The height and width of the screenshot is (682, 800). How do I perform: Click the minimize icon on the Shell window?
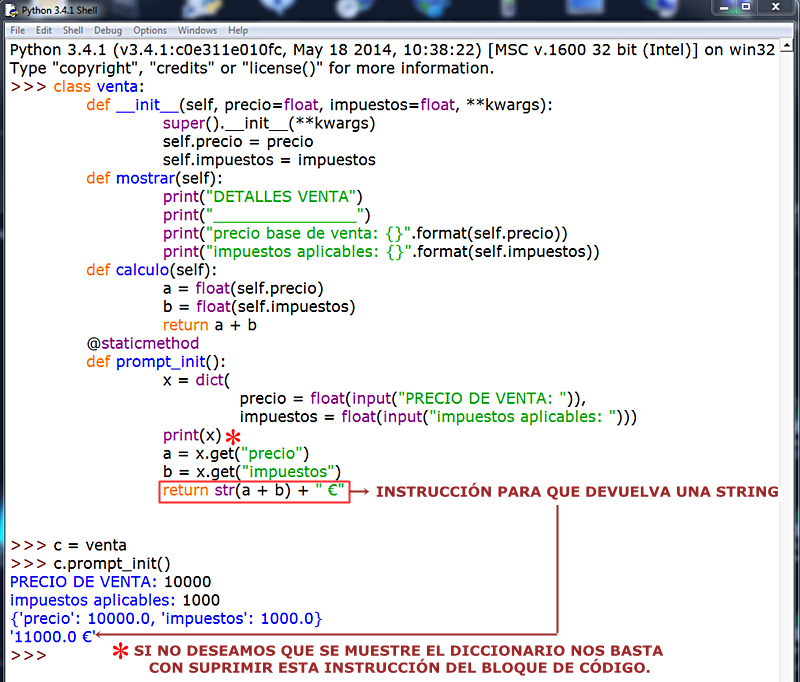point(724,8)
